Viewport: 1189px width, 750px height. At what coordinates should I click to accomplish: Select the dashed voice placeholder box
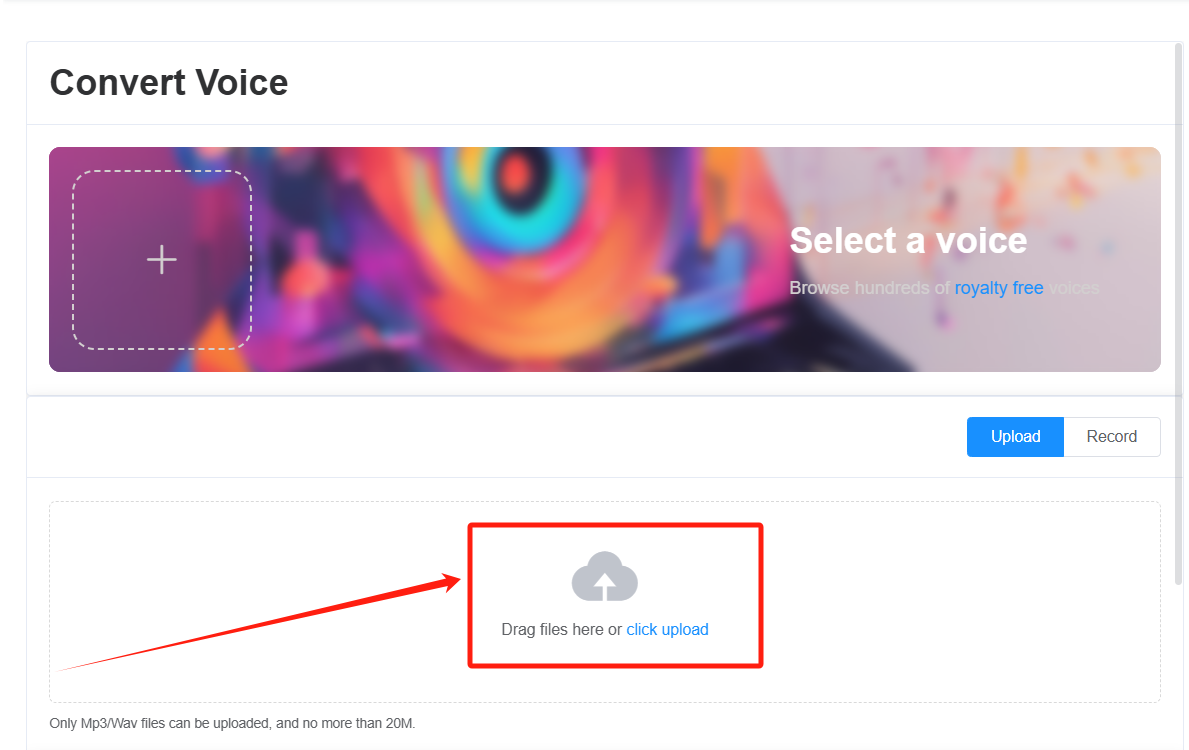pyautogui.click(x=162, y=259)
